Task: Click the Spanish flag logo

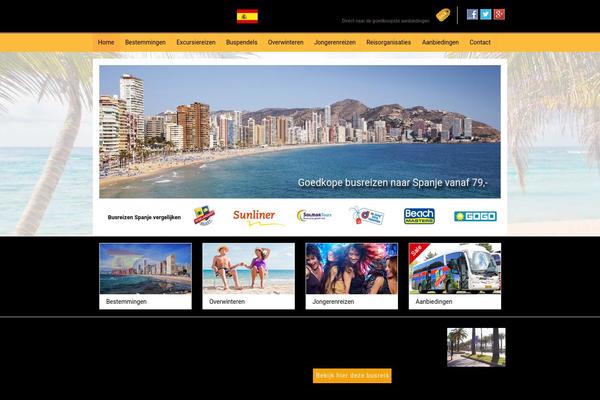Action: (247, 16)
